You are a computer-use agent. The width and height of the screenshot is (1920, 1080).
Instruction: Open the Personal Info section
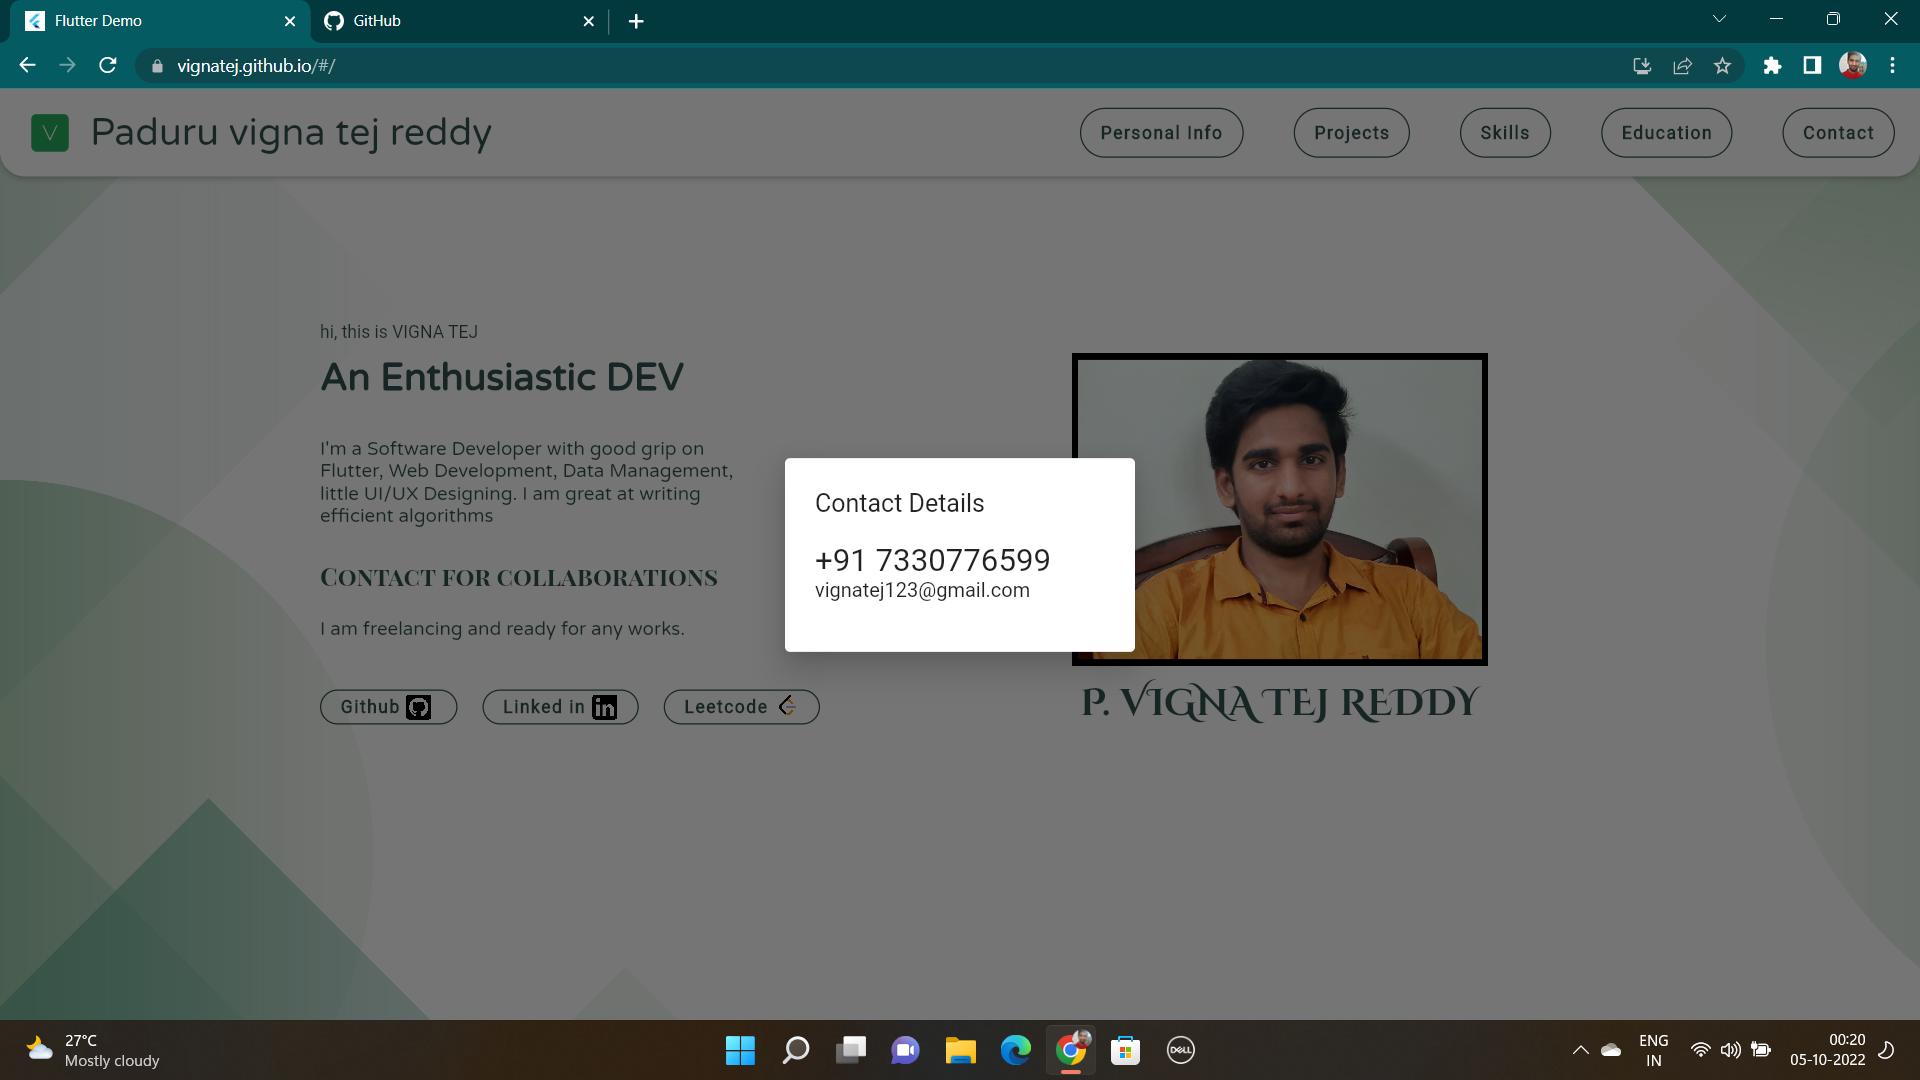click(1161, 132)
